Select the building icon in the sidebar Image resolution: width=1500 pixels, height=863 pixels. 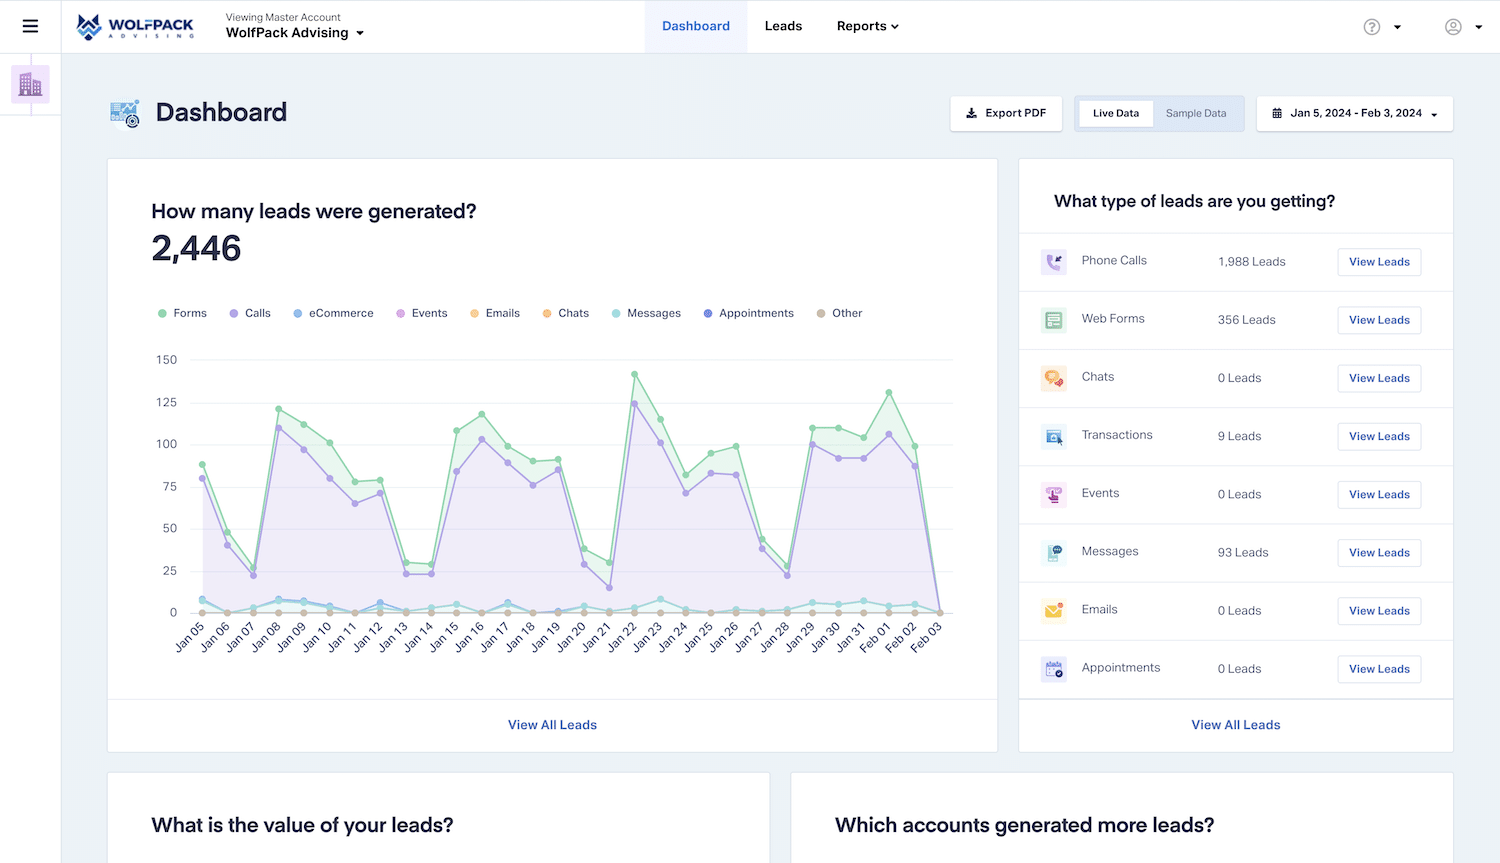[x=30, y=85]
